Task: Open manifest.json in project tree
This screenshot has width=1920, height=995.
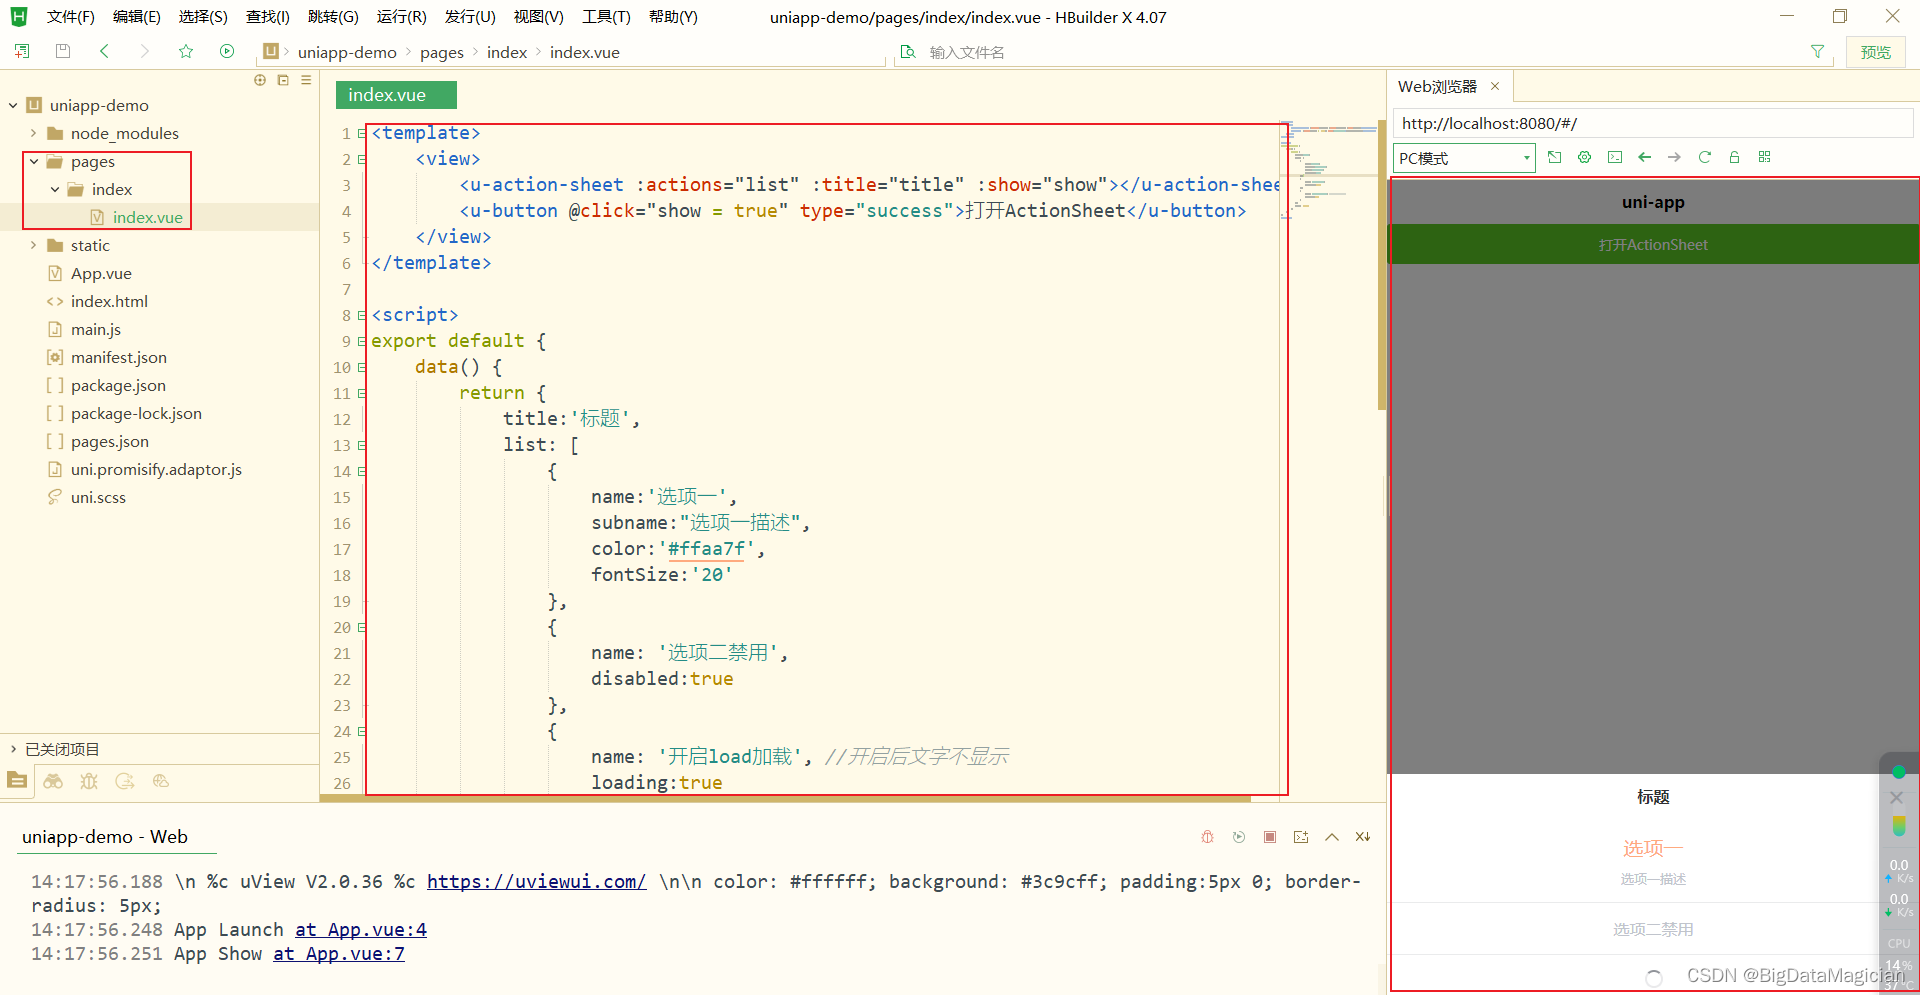Action: pos(118,357)
